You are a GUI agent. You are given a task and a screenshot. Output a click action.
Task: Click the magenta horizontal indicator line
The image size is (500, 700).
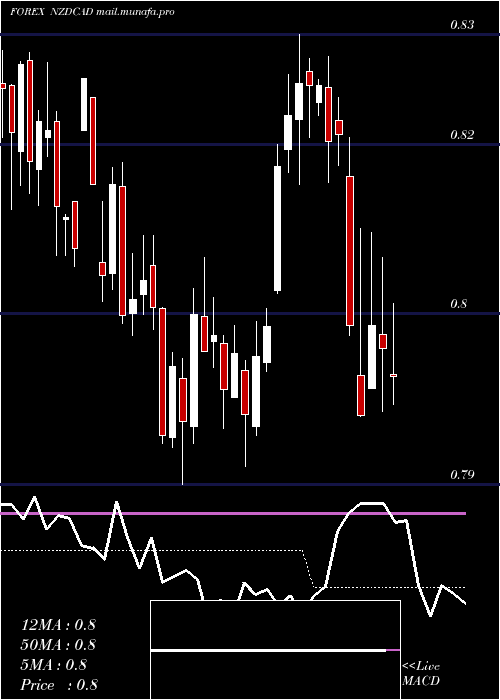[x=233, y=514]
